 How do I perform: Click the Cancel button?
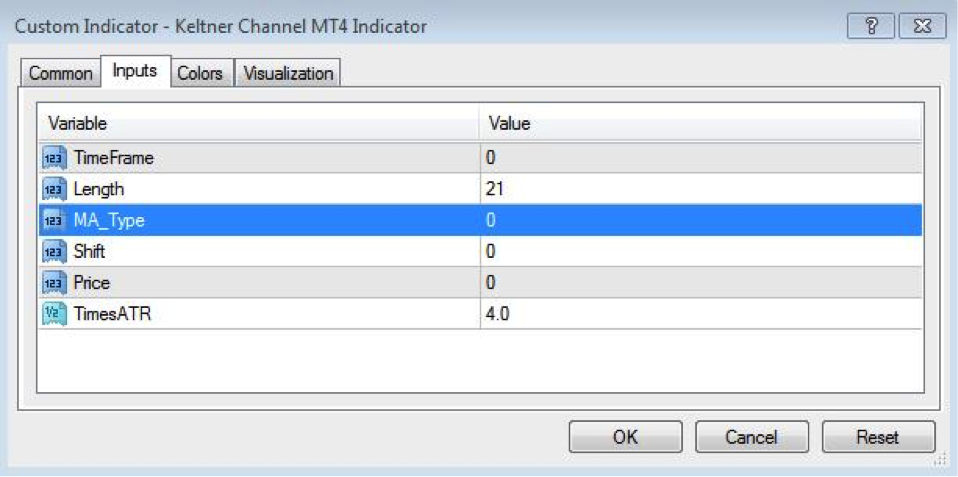[x=751, y=437]
